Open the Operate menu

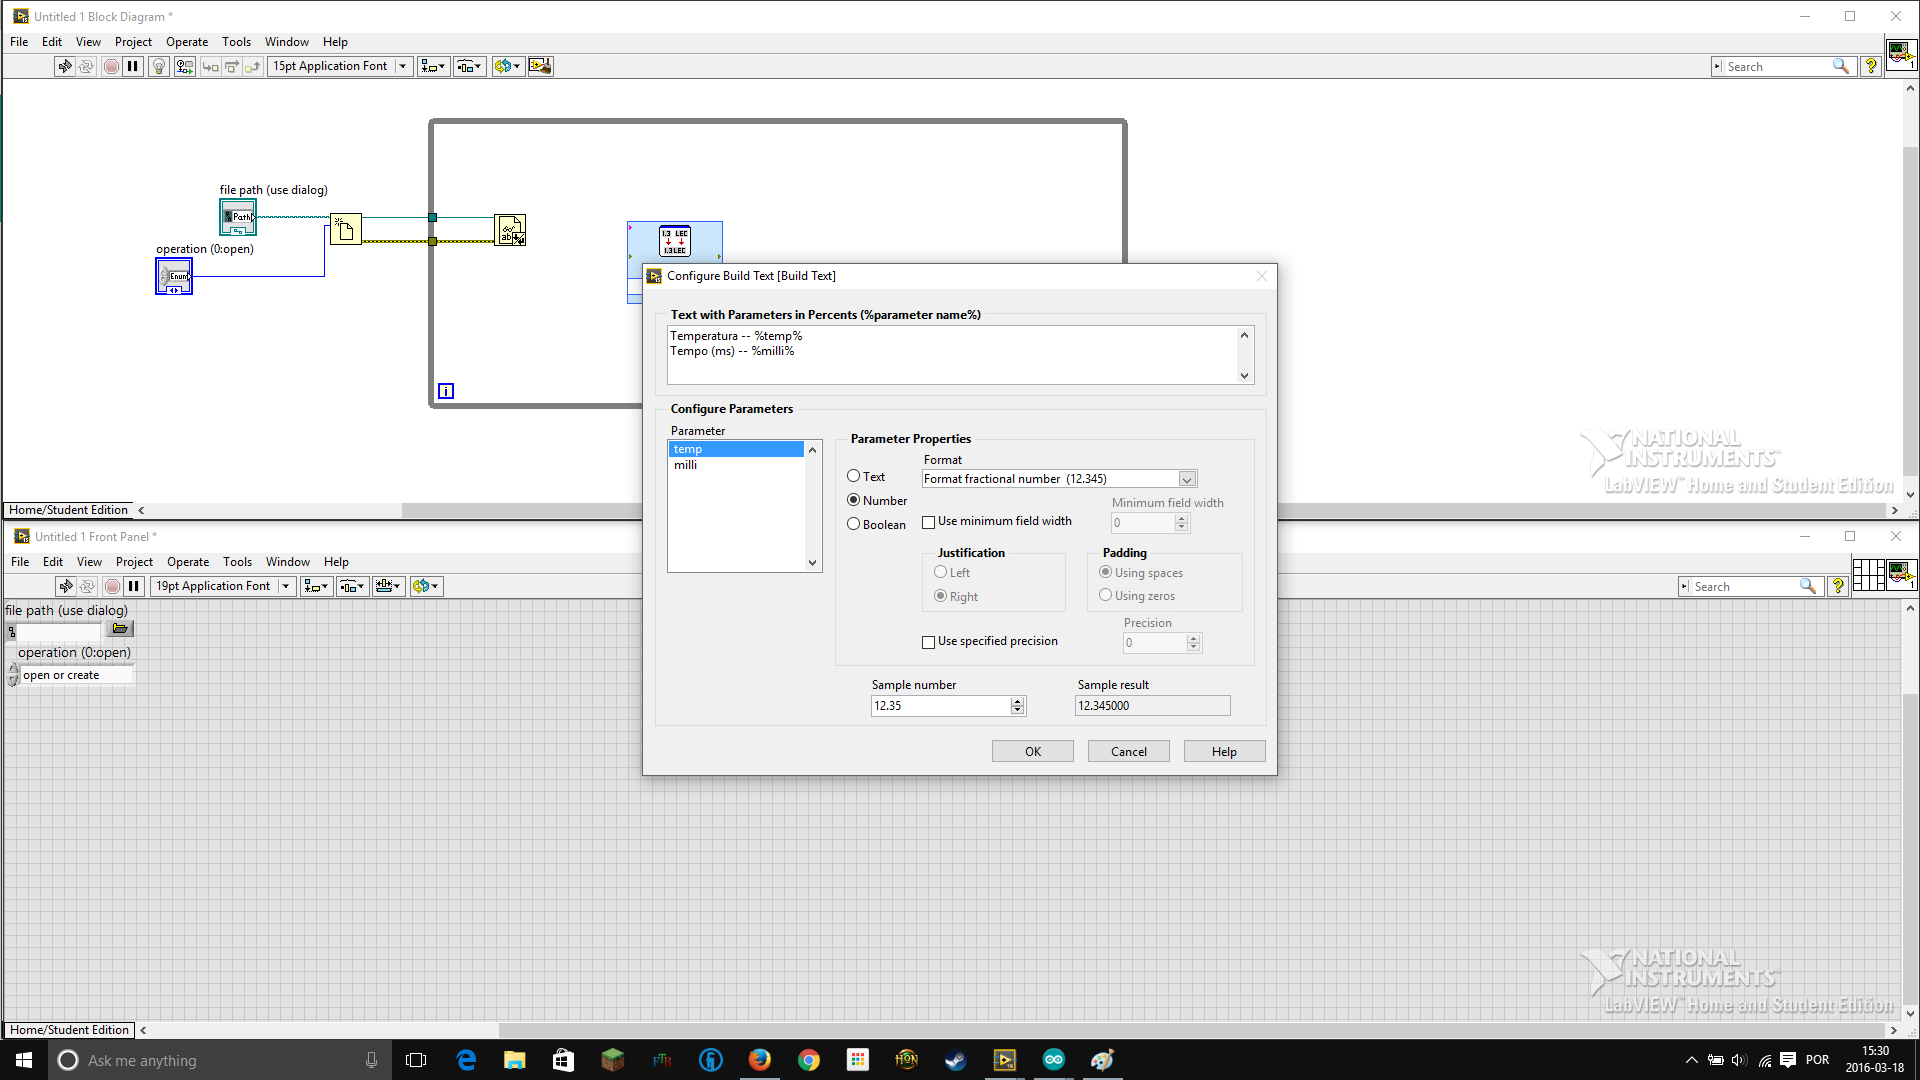tap(186, 41)
